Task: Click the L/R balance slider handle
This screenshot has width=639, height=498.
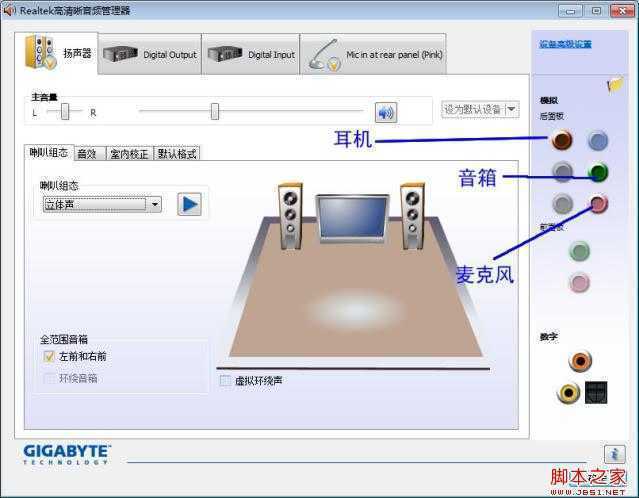Action: pyautogui.click(x=65, y=111)
